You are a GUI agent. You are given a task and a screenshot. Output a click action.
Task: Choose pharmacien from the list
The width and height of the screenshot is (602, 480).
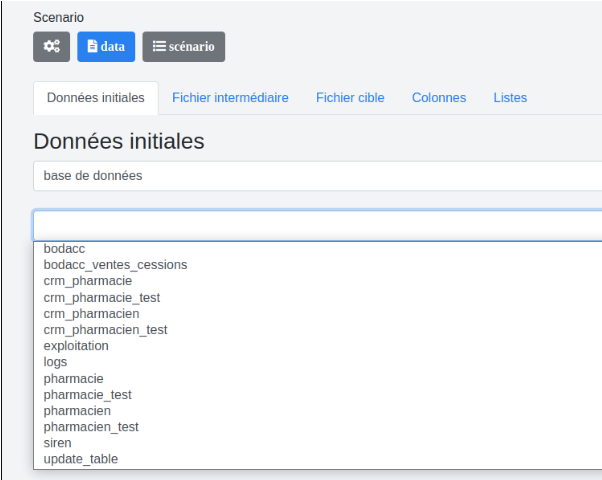[x=77, y=411]
